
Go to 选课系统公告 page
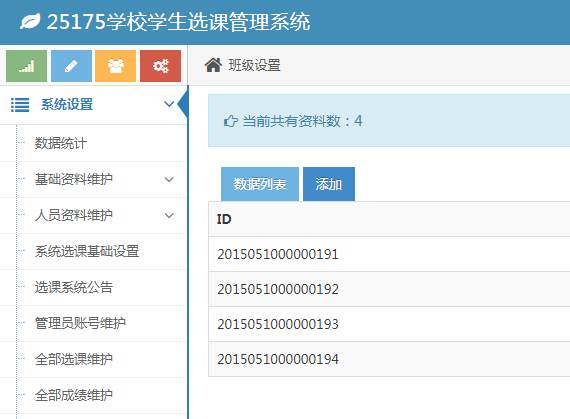(x=74, y=287)
